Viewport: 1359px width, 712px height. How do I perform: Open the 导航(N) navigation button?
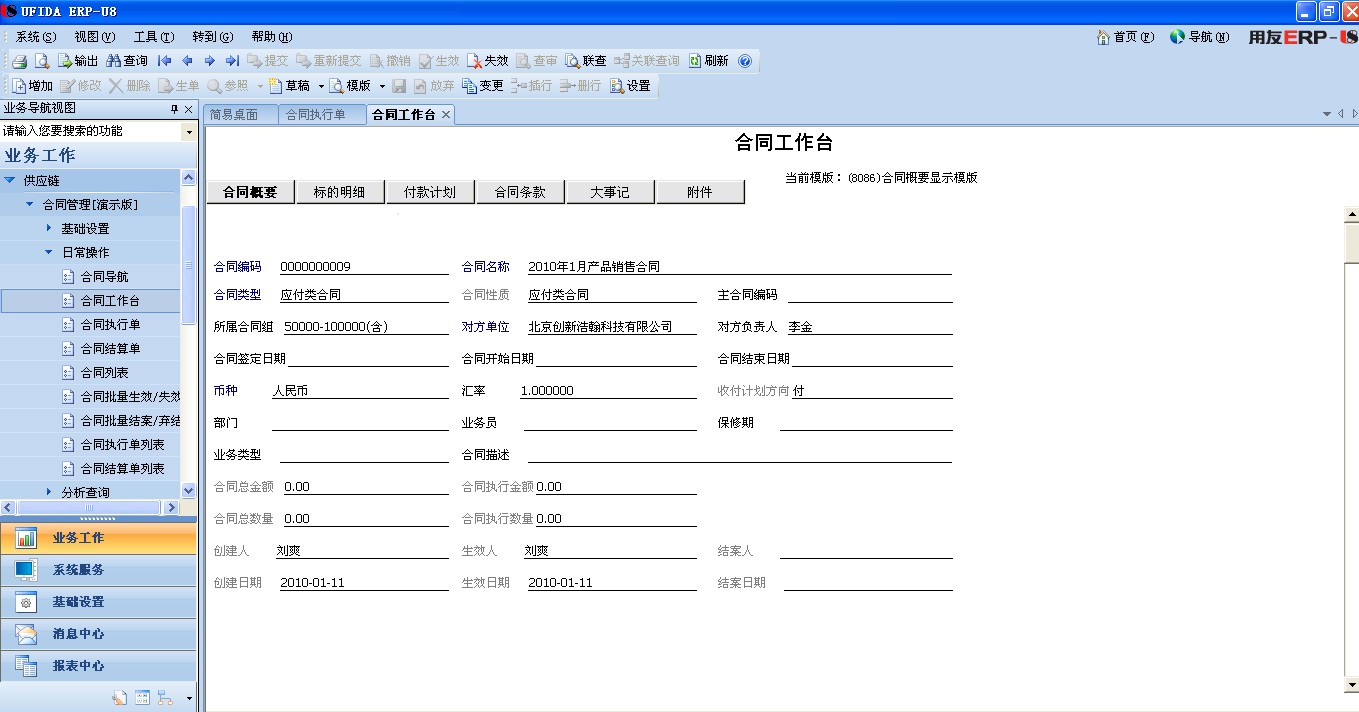click(1200, 37)
